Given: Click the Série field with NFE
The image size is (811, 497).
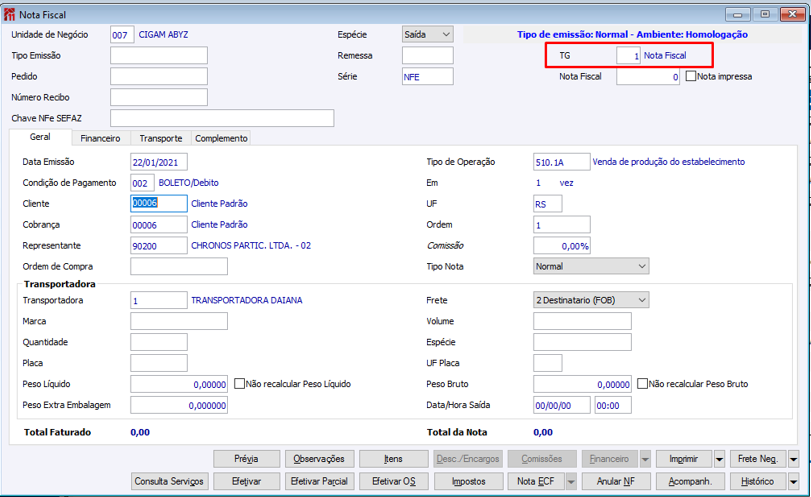Looking at the screenshot, I should coord(428,76).
